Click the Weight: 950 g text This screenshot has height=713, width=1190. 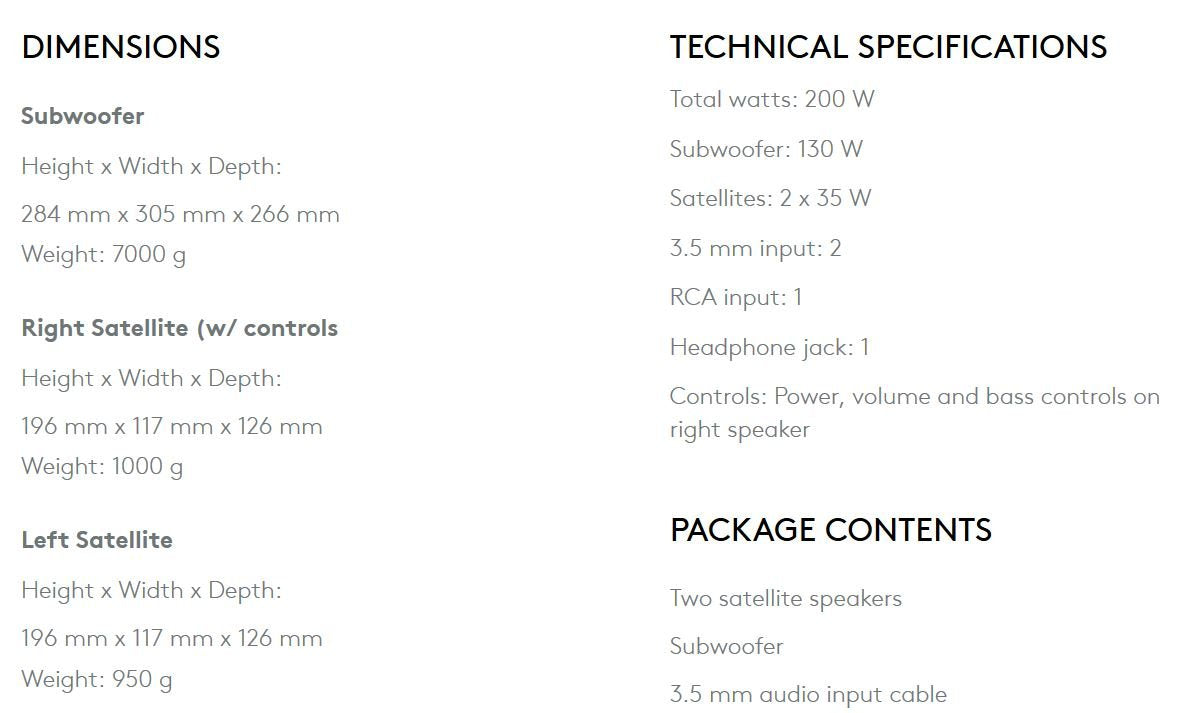click(96, 679)
